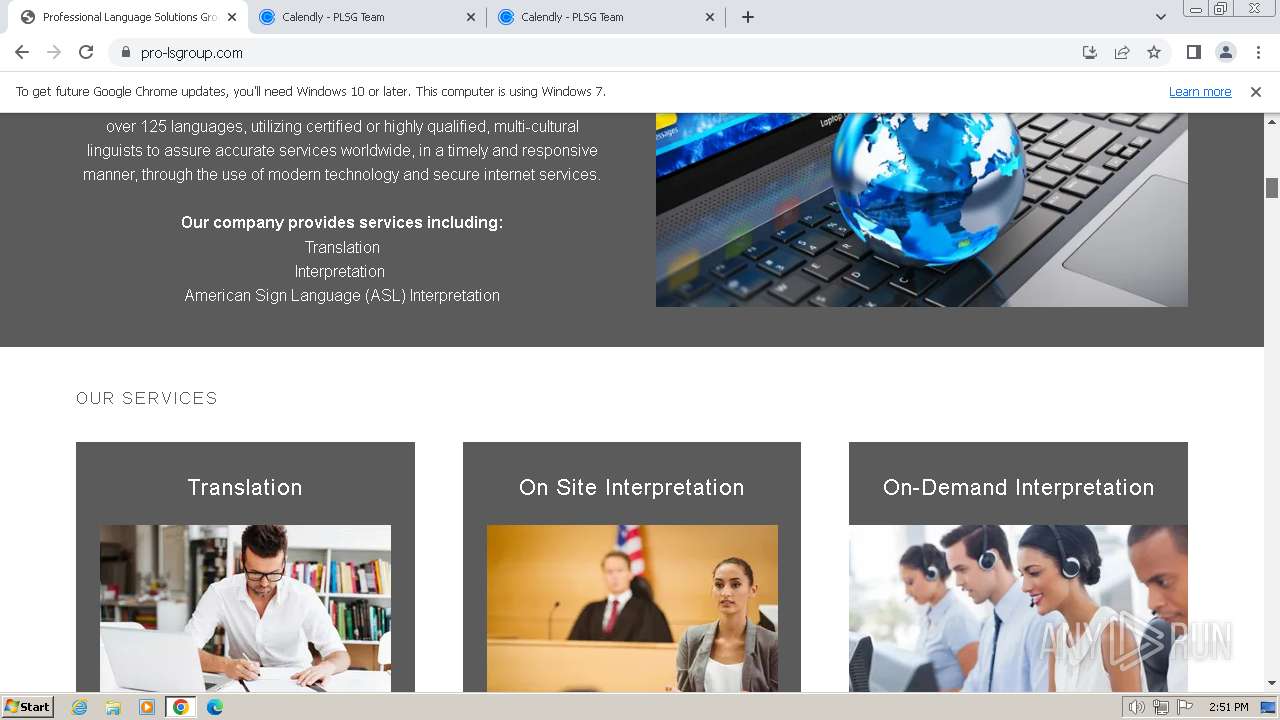
Task: Open the system tray volume icon
Action: pos(1137,707)
